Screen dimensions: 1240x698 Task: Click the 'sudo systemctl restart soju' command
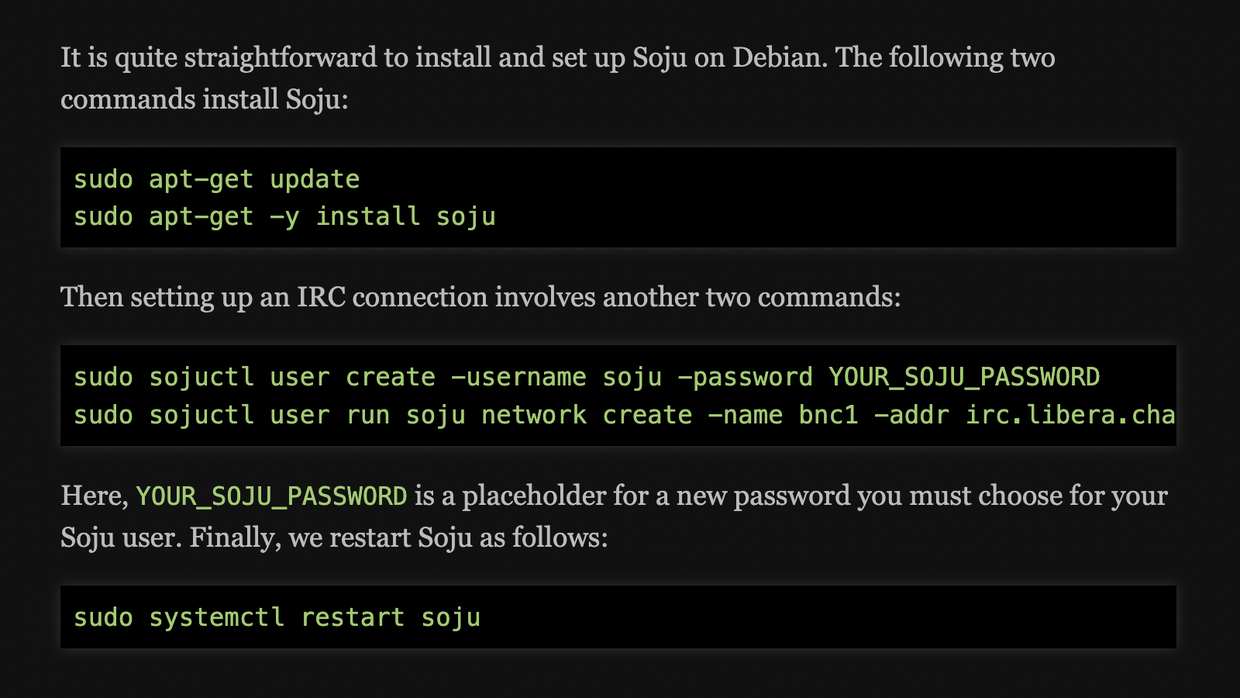coord(277,617)
